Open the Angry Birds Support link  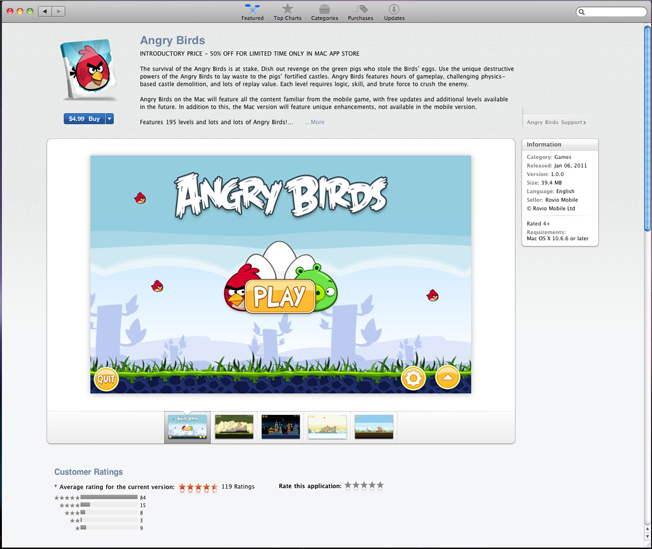556,122
